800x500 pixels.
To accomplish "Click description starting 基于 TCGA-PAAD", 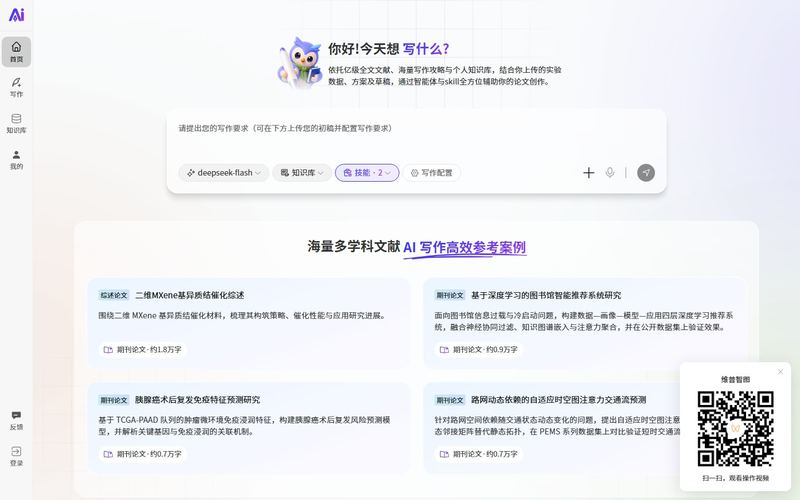I will pos(244,426).
